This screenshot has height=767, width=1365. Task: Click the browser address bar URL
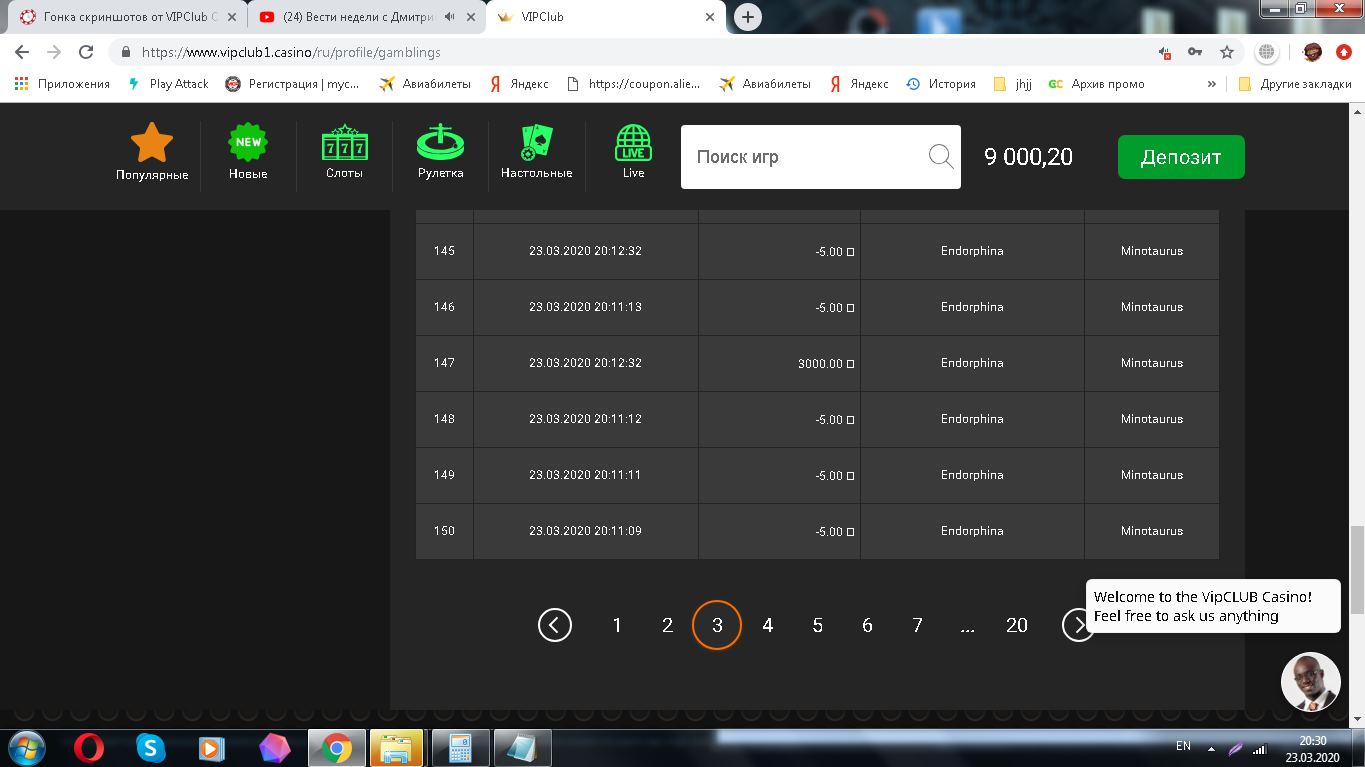(291, 52)
